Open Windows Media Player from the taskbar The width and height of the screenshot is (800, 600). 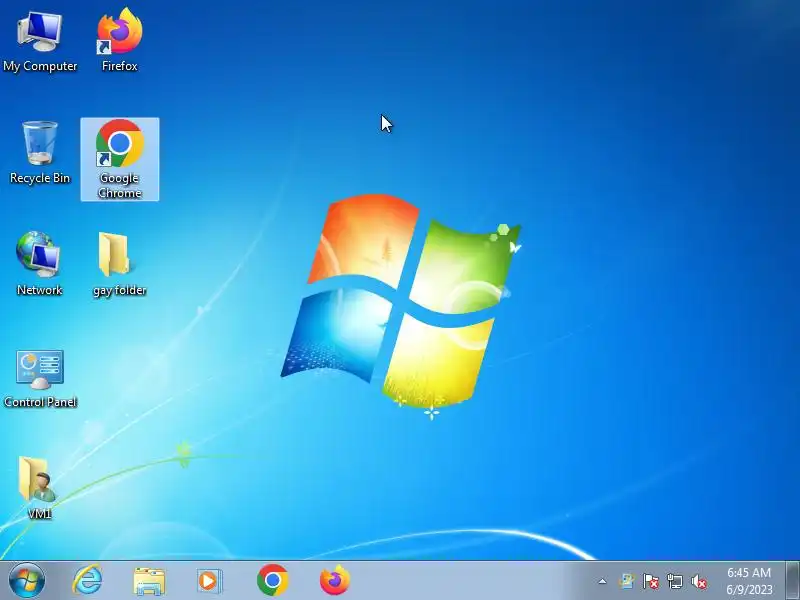pos(209,581)
